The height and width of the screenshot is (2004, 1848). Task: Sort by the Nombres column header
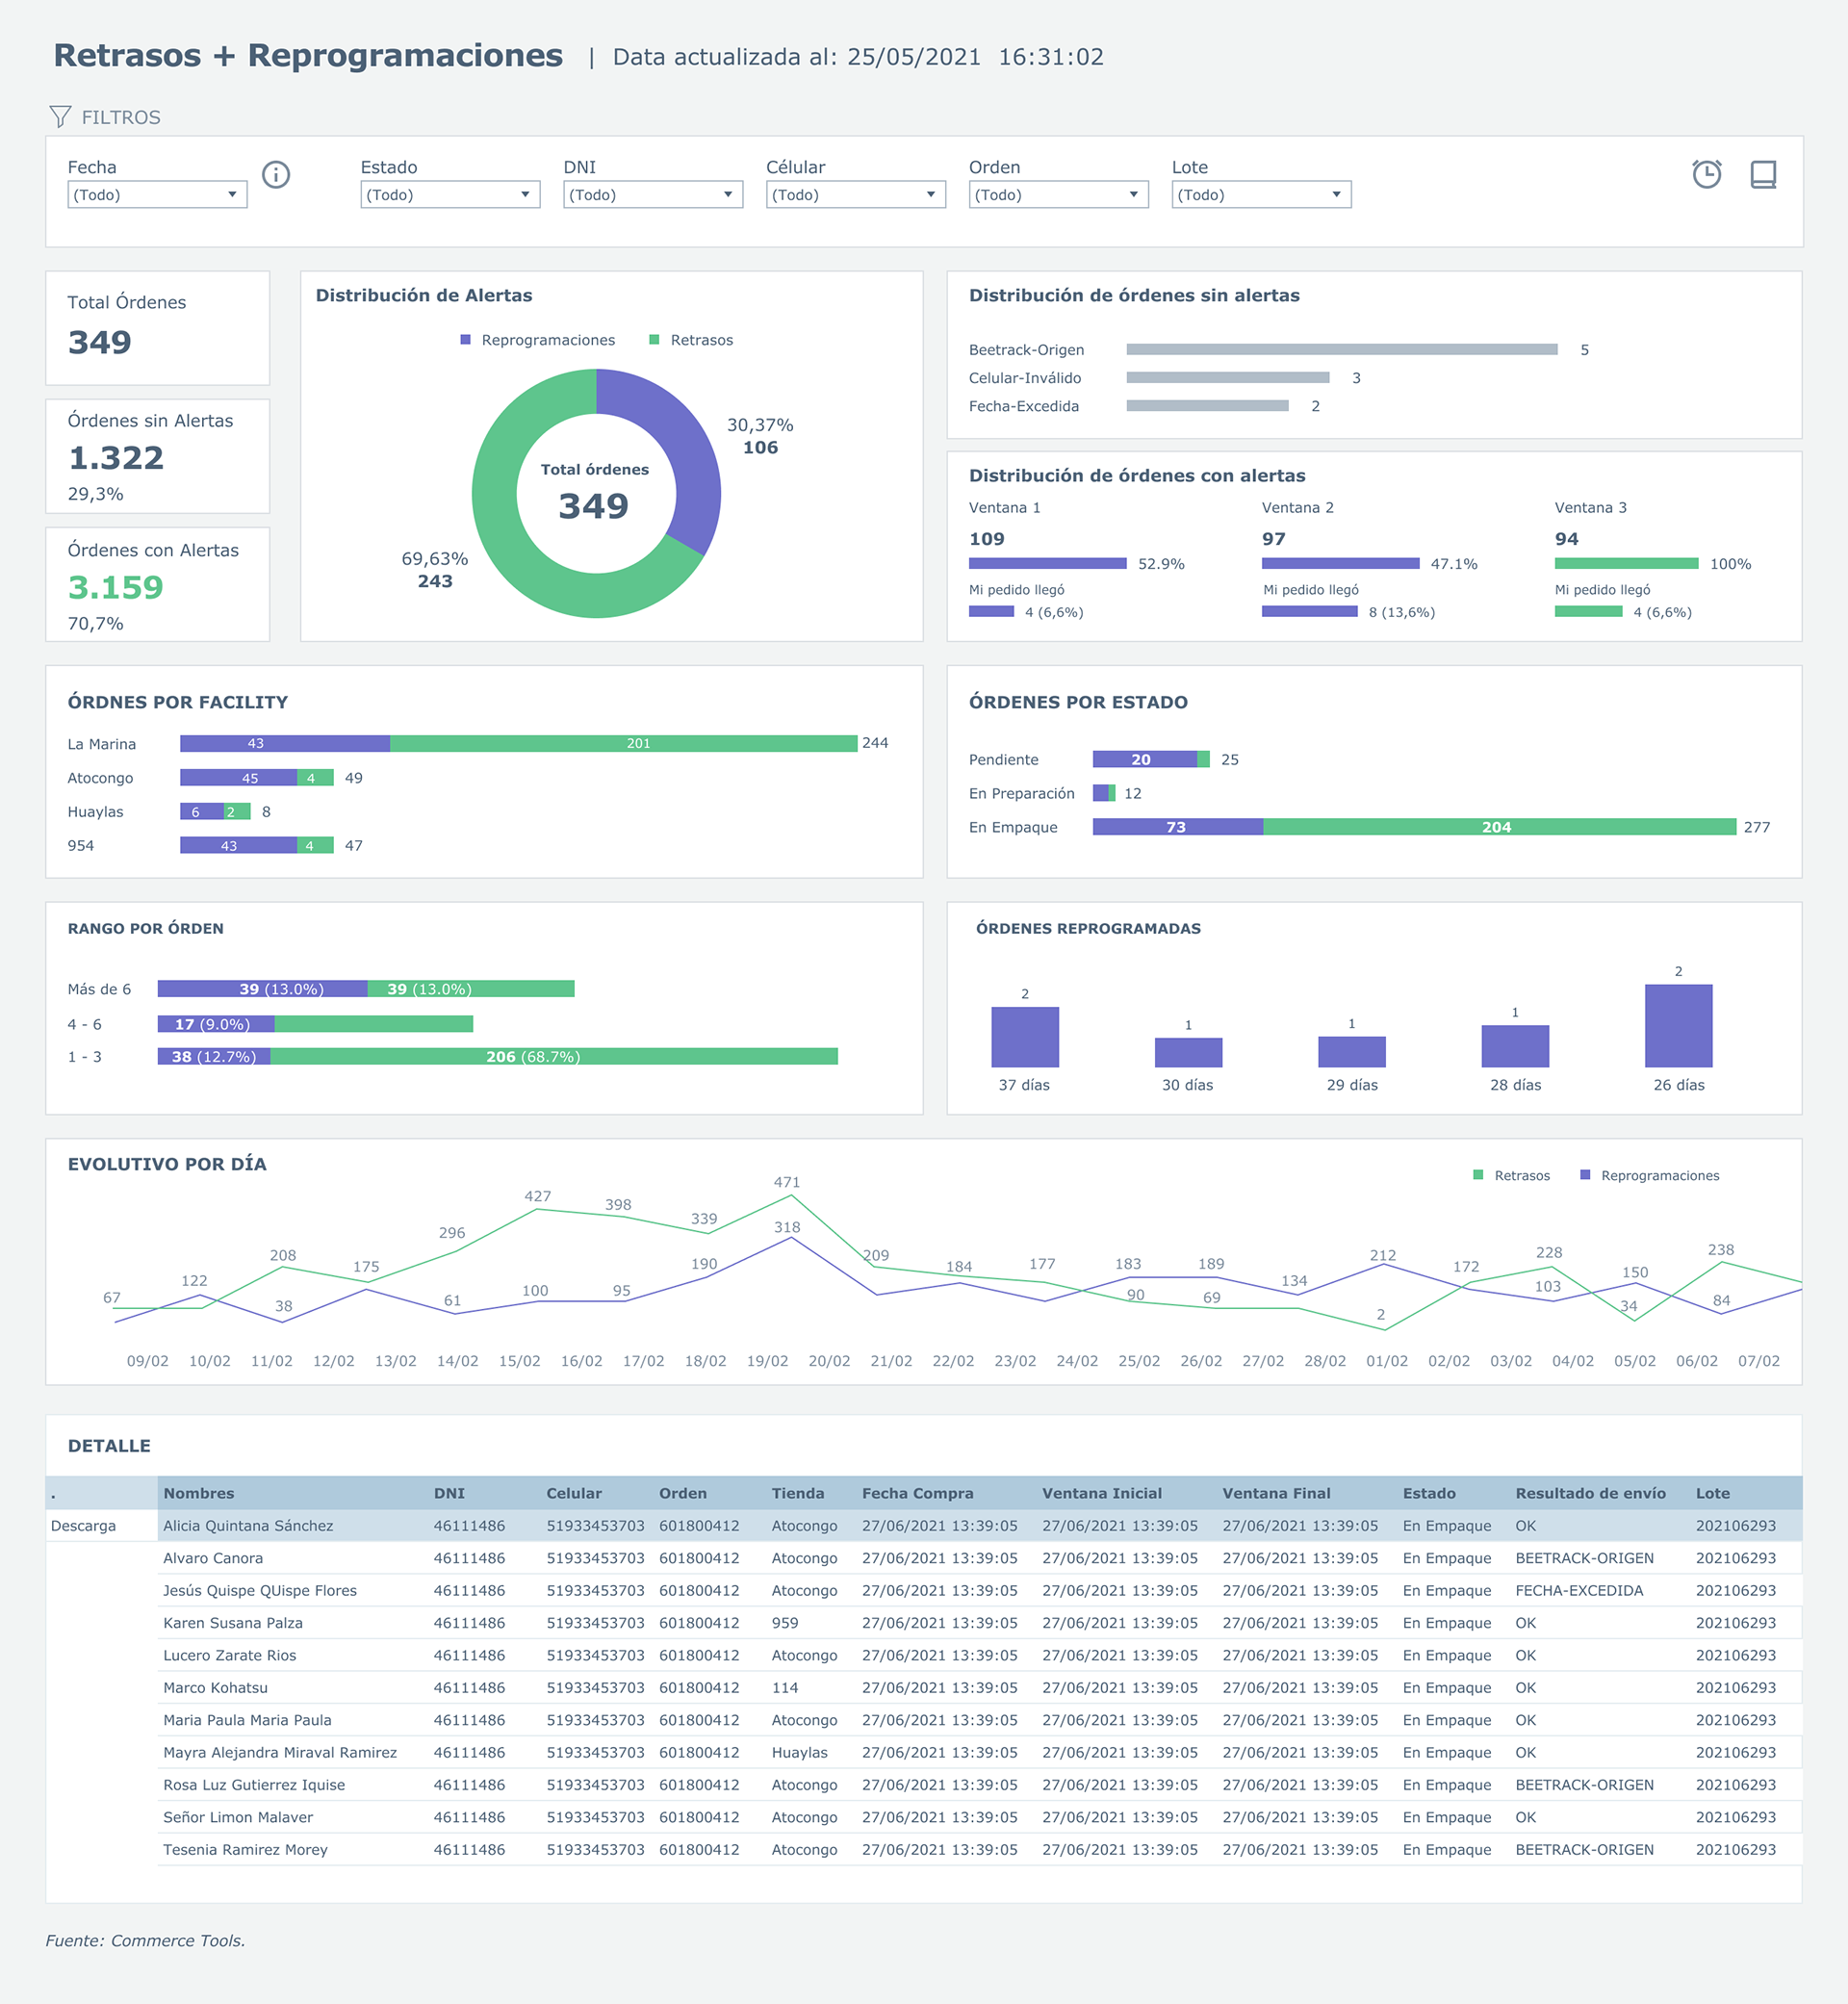tap(199, 1493)
